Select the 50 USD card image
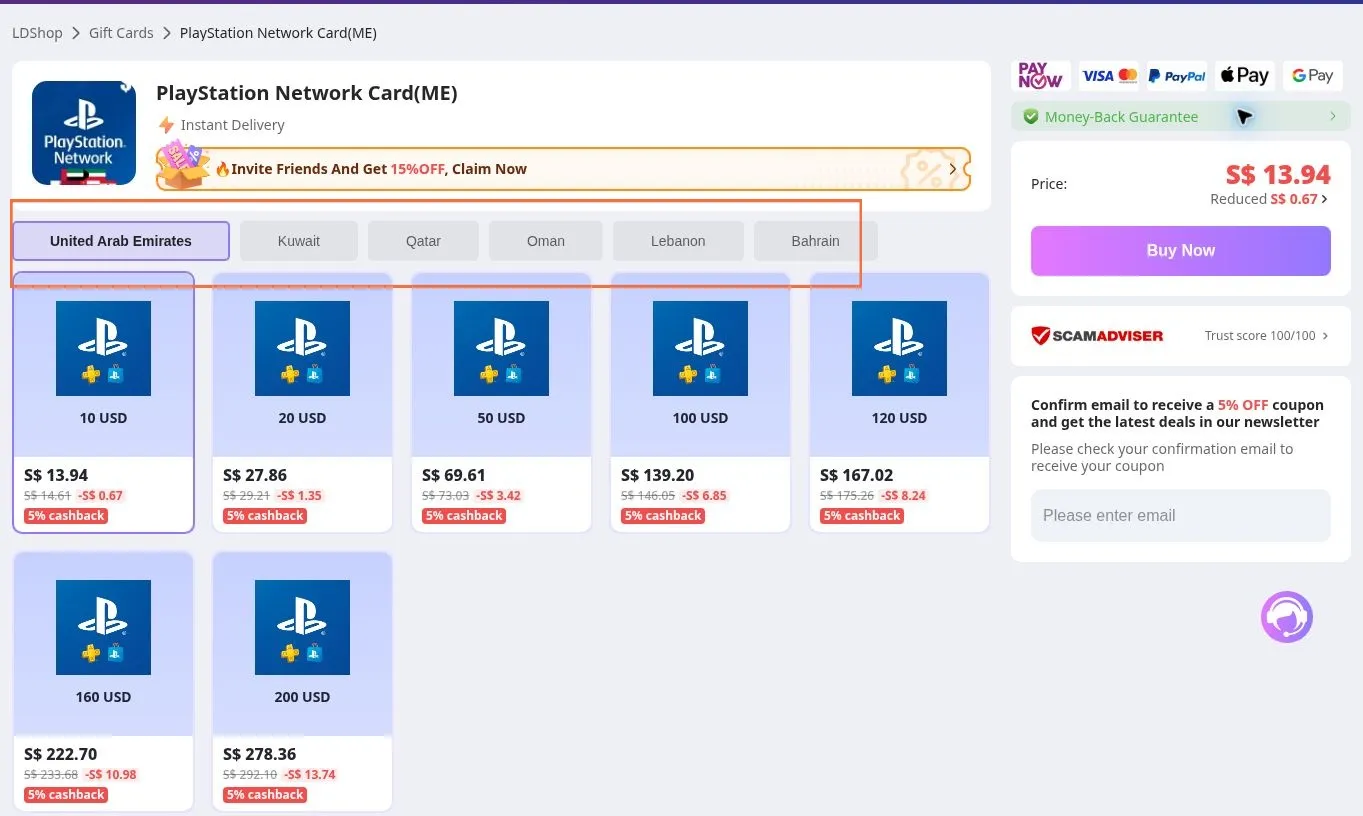This screenshot has width=1363, height=816. coord(501,348)
